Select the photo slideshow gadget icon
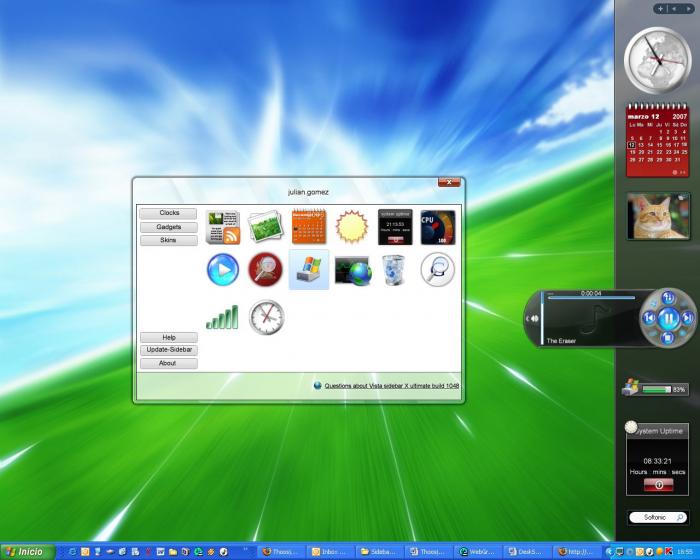Image resolution: width=700 pixels, height=560 pixels. 266,227
